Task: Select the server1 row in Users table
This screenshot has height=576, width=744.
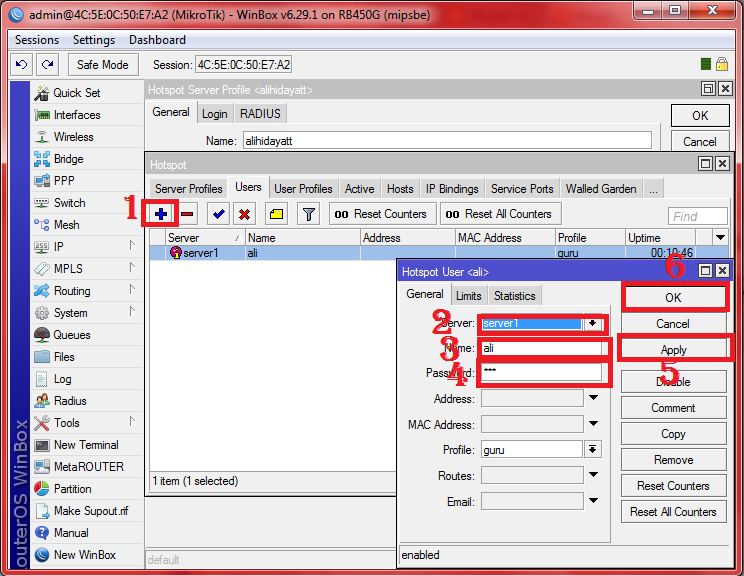Action: coord(439,253)
